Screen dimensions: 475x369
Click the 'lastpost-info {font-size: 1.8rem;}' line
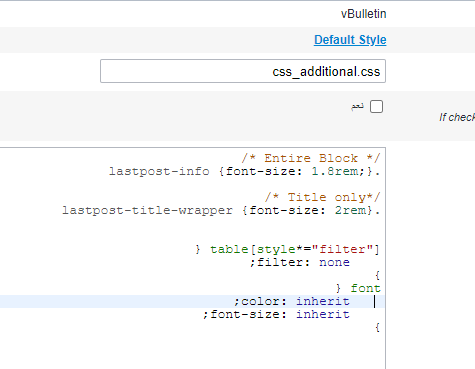coord(245,171)
